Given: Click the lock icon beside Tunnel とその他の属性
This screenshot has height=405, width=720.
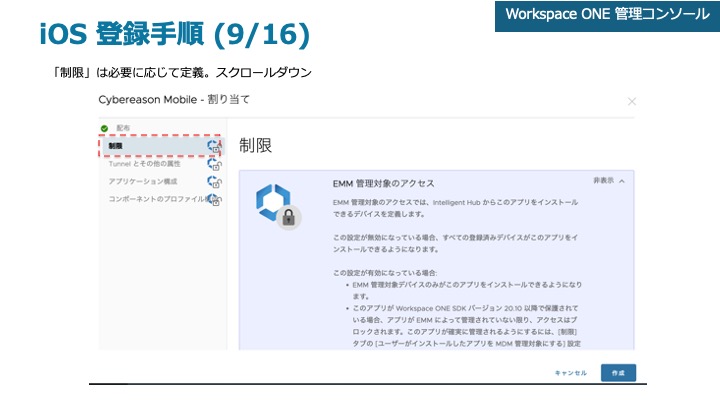Looking at the screenshot, I should [214, 164].
